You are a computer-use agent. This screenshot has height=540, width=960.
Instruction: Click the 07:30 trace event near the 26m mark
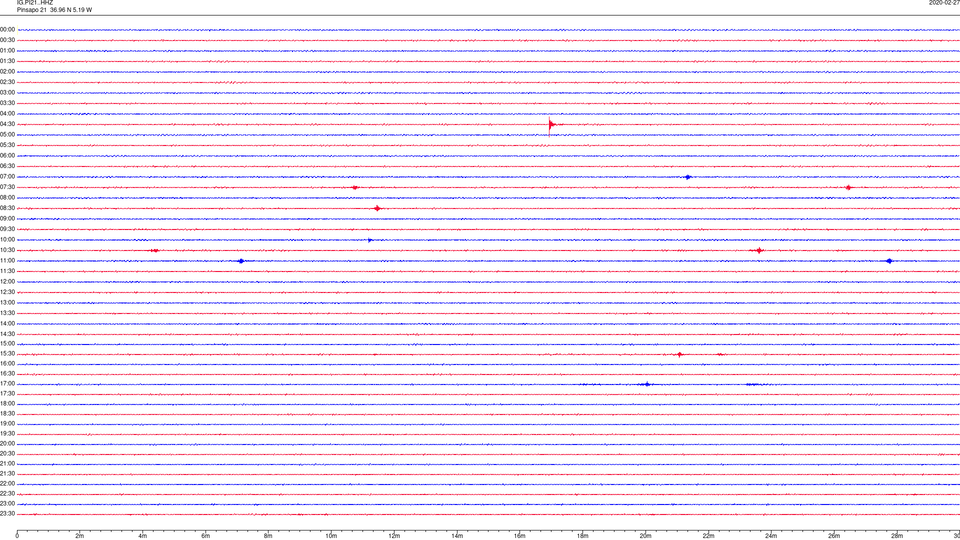pos(848,188)
